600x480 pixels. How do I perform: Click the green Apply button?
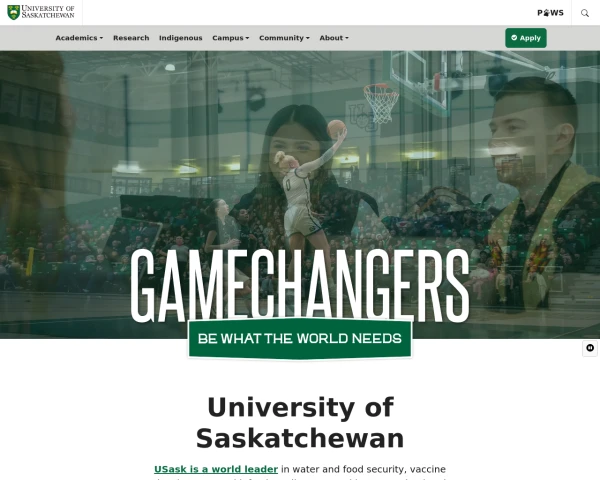(x=526, y=38)
